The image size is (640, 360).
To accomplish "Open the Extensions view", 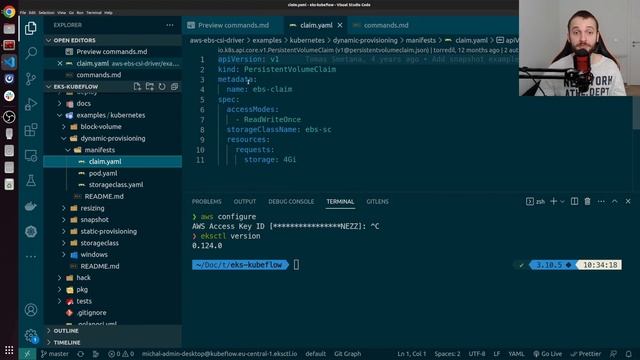I will [31, 130].
